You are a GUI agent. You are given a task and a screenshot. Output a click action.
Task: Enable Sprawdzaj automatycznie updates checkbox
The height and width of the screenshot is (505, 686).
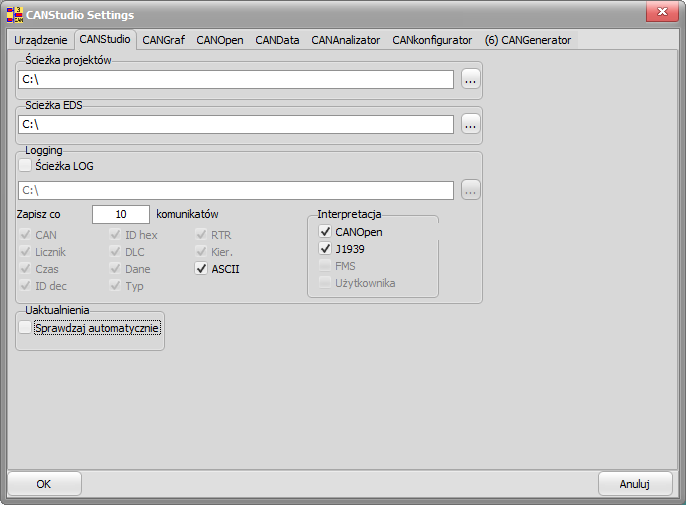(x=25, y=328)
